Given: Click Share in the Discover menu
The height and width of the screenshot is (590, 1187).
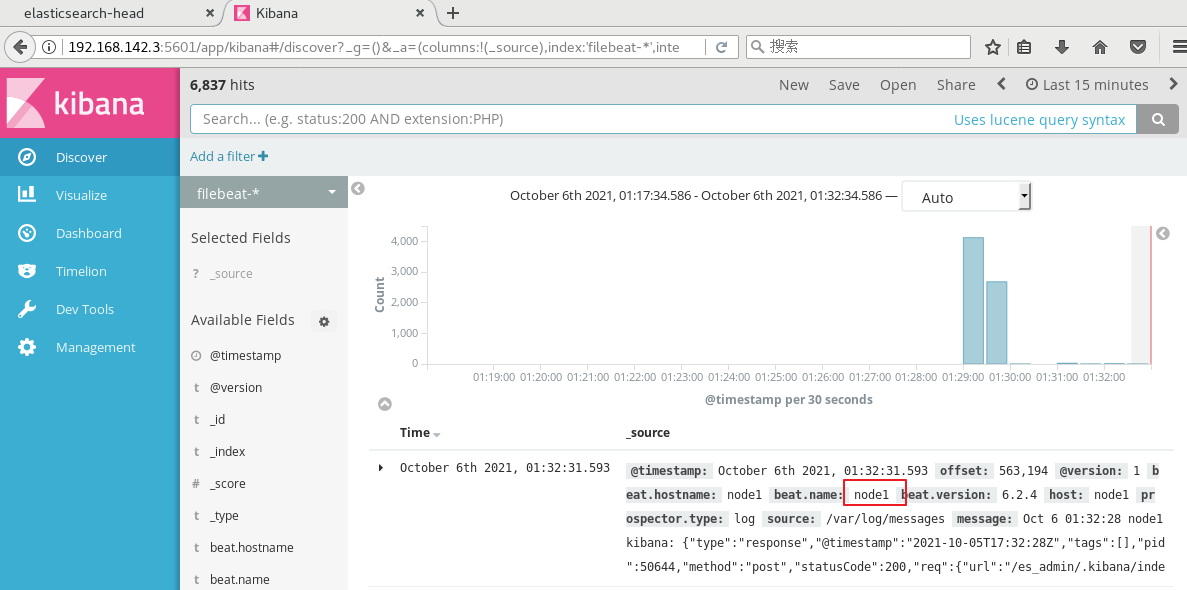Looking at the screenshot, I should [x=956, y=85].
